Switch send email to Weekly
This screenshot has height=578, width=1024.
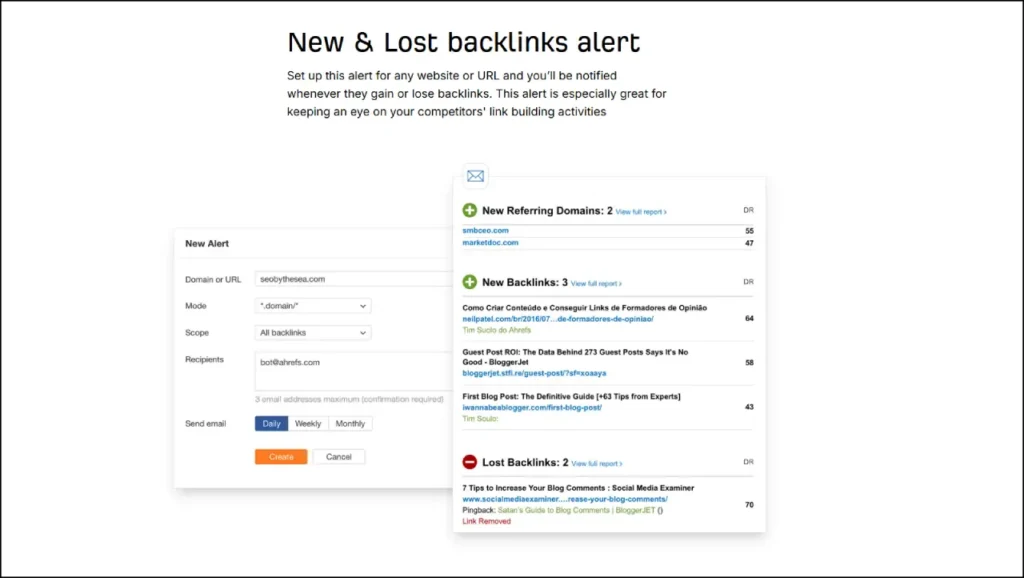308,423
